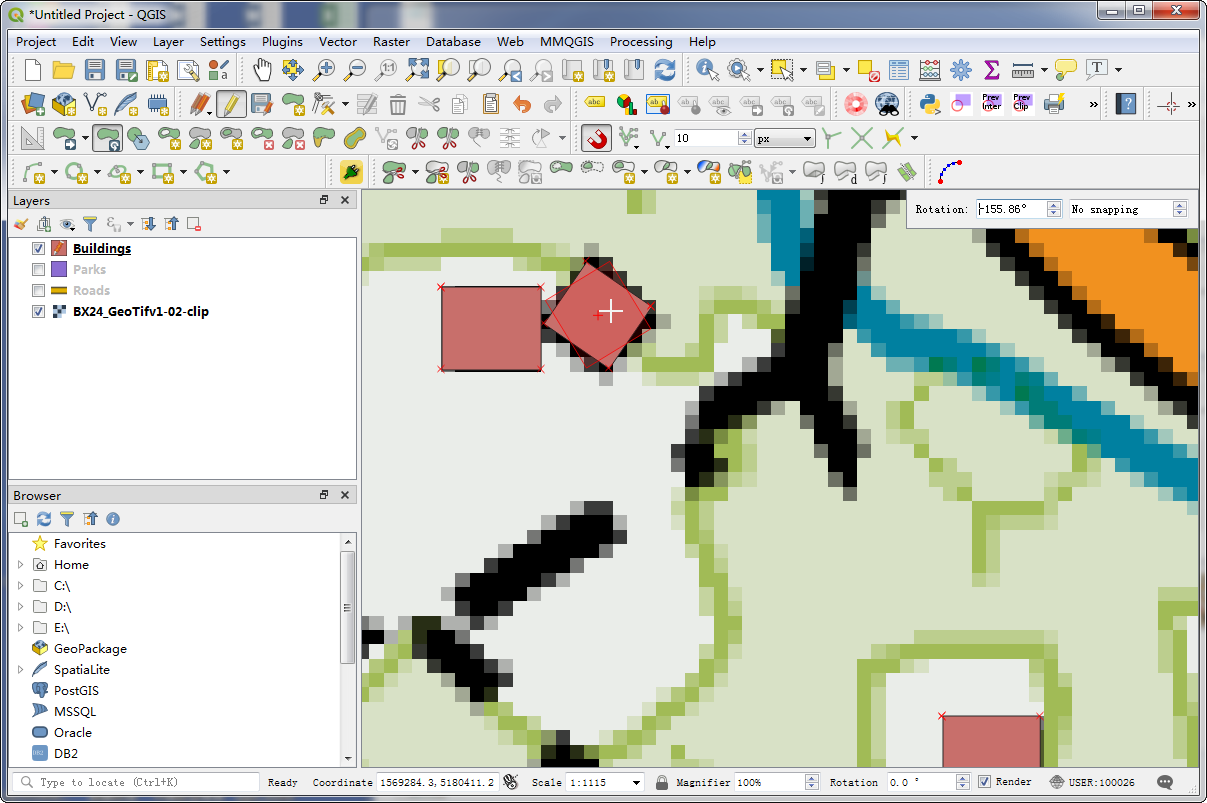Open the Layer menu

coord(168,41)
